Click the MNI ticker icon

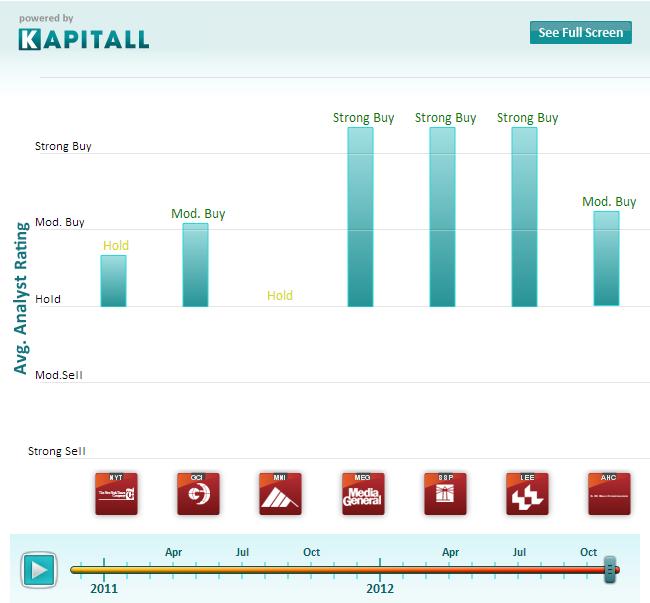280,493
